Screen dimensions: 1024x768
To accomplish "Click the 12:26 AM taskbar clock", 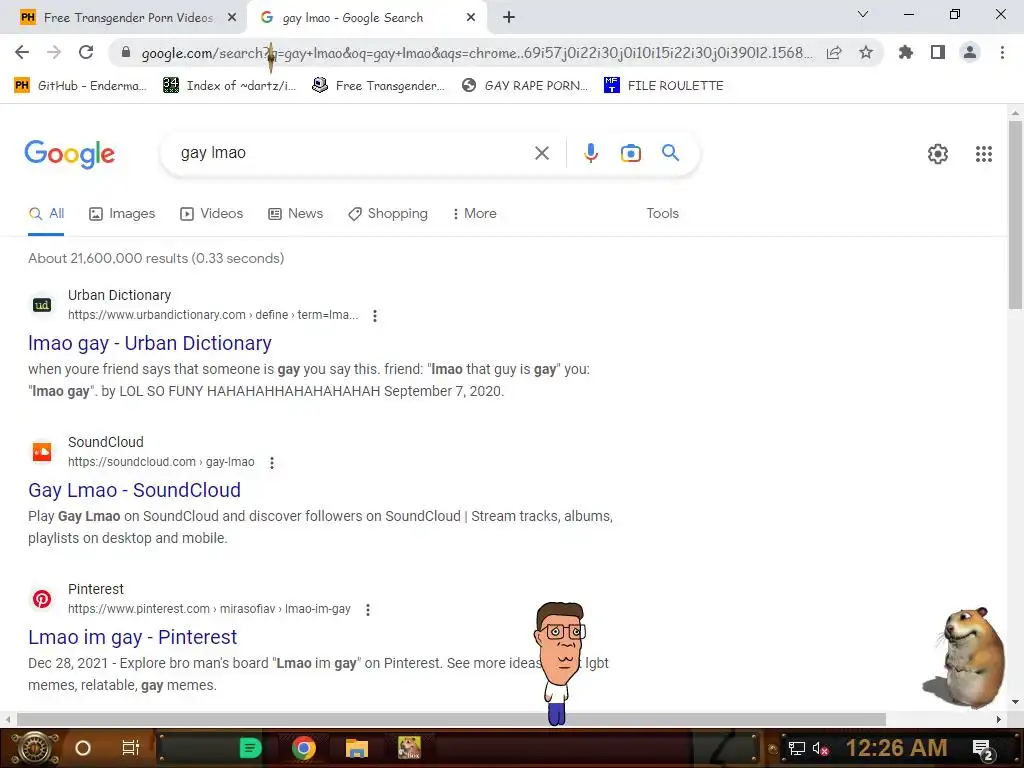I will point(897,748).
